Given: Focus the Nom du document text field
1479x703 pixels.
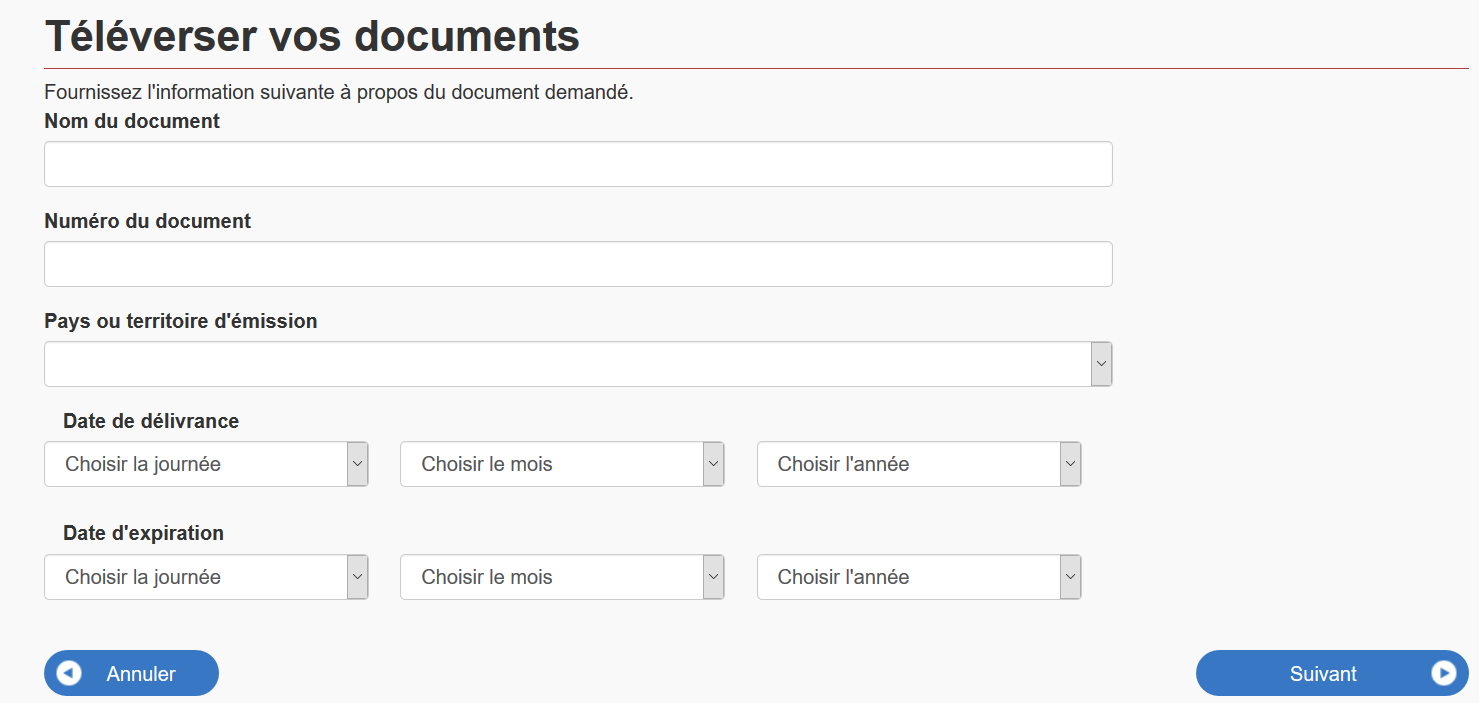Looking at the screenshot, I should [578, 164].
